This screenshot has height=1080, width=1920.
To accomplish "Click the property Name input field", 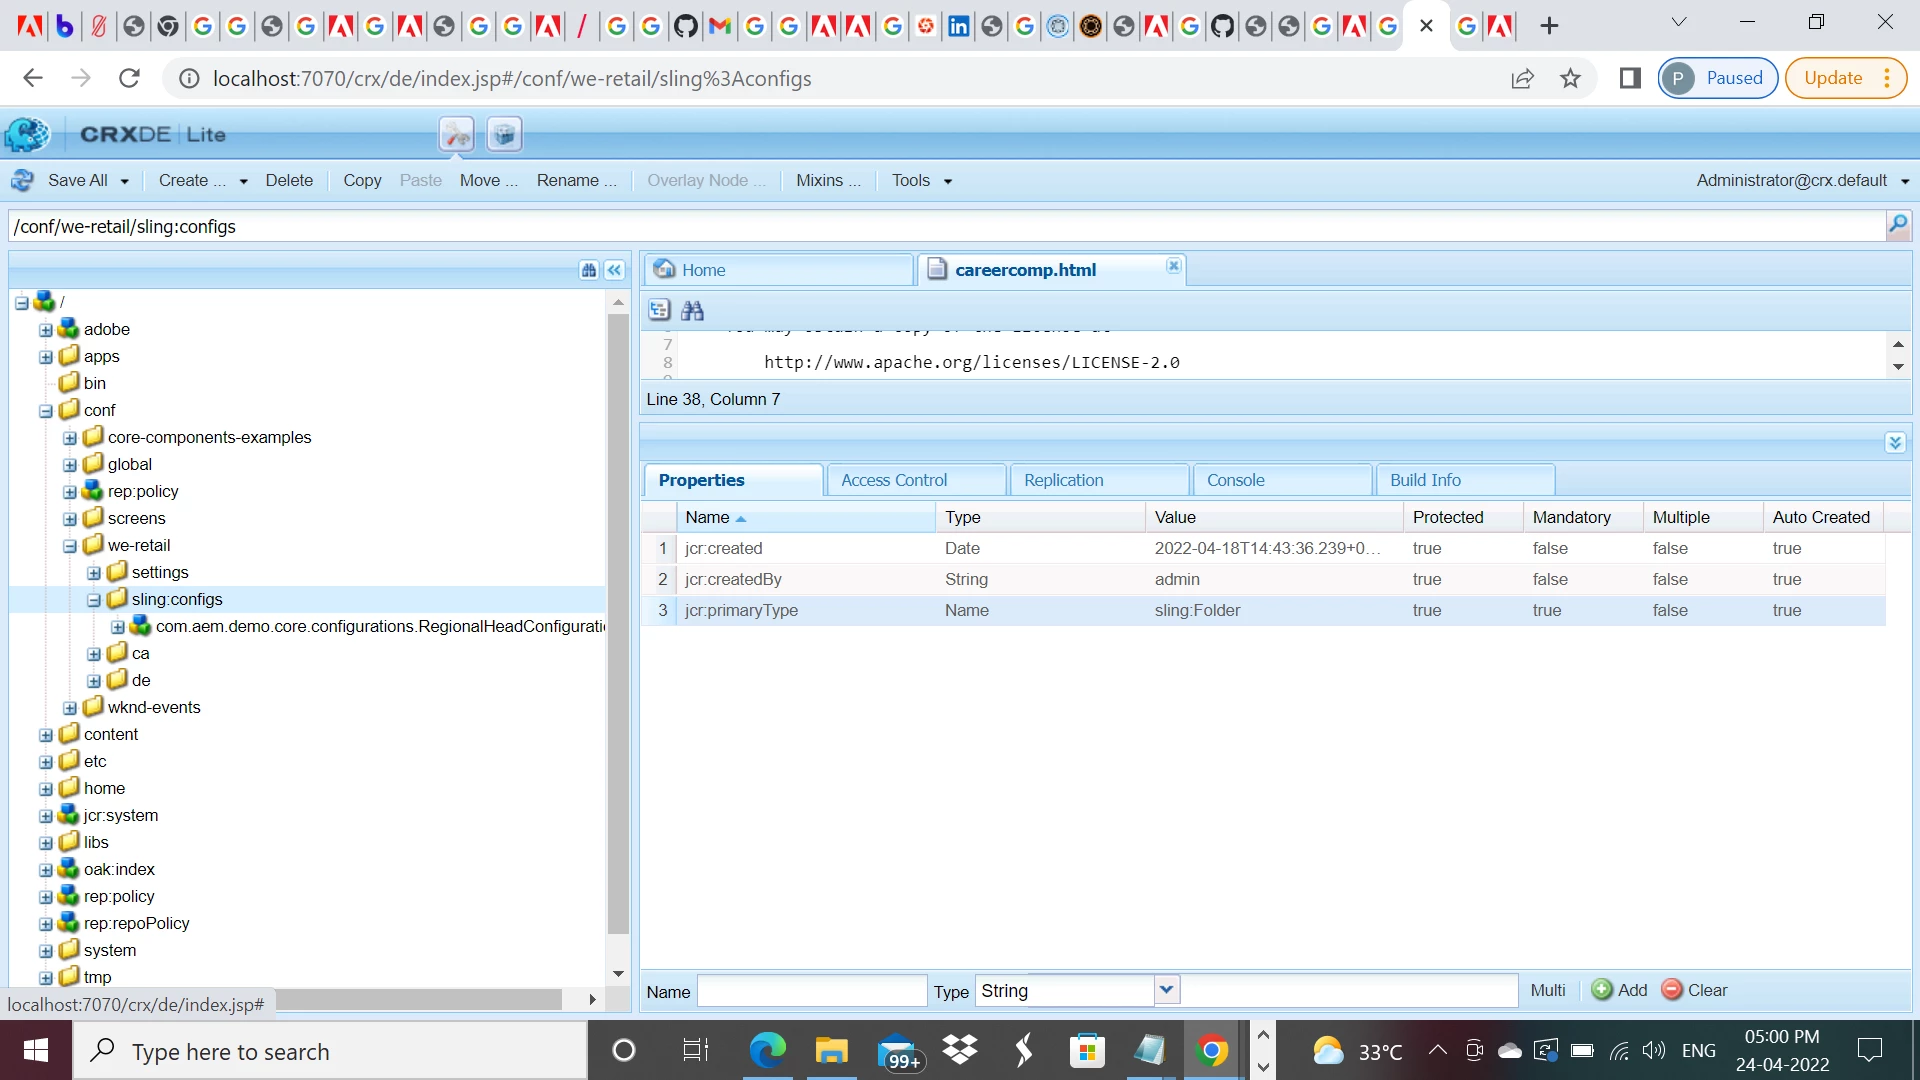I will pyautogui.click(x=811, y=991).
